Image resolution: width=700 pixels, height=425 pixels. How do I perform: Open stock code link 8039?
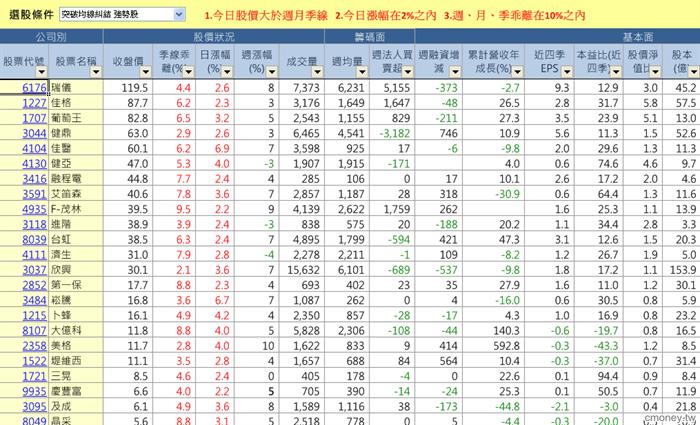tap(34, 239)
